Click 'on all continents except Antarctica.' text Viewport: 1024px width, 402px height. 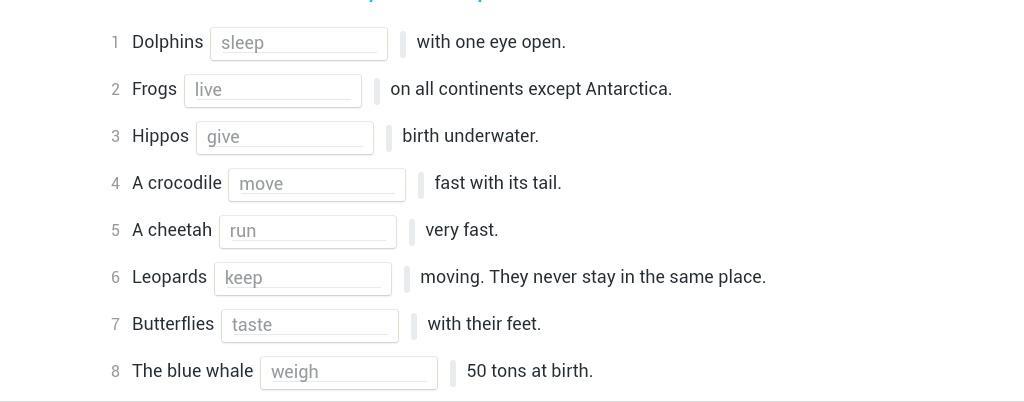(x=531, y=89)
